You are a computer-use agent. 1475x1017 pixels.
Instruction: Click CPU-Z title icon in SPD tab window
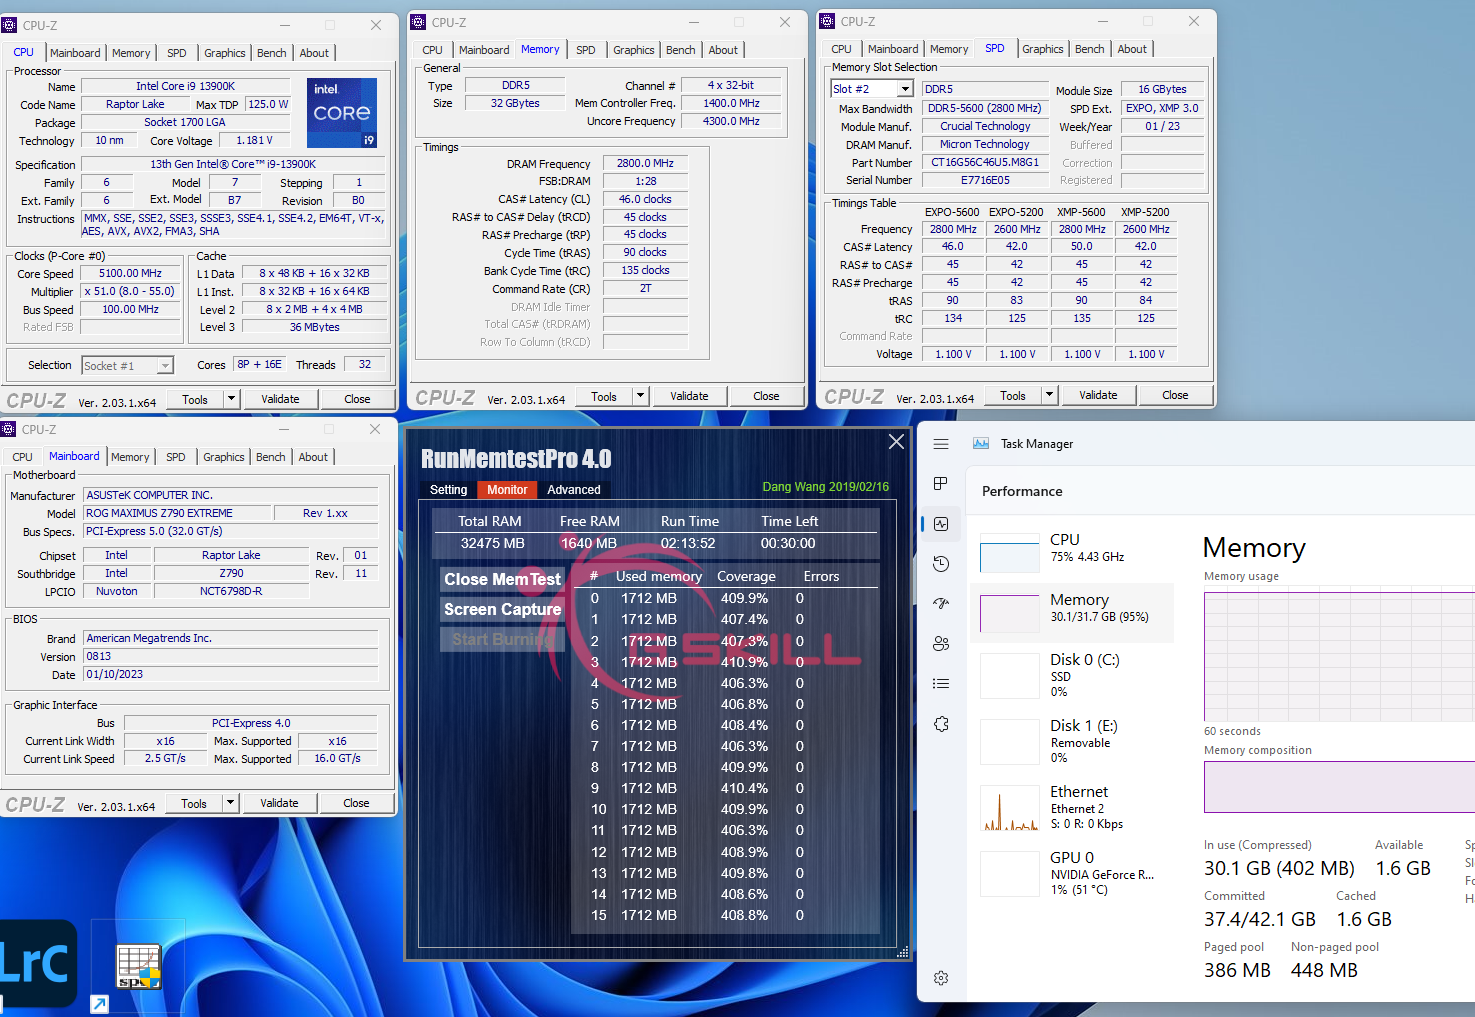827,21
